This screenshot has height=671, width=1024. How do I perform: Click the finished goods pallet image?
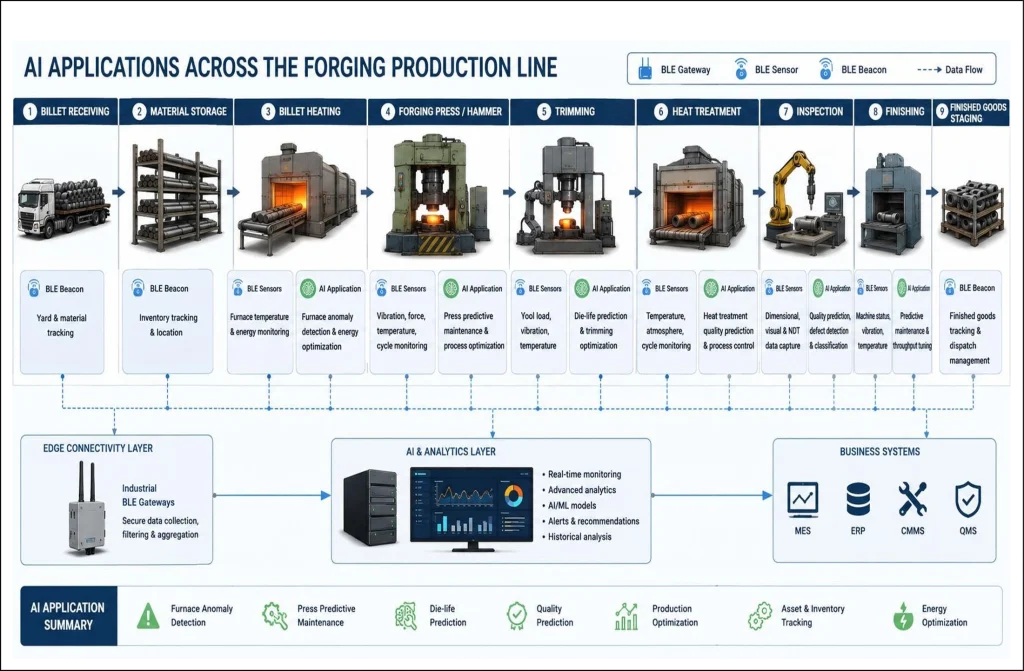tap(971, 216)
